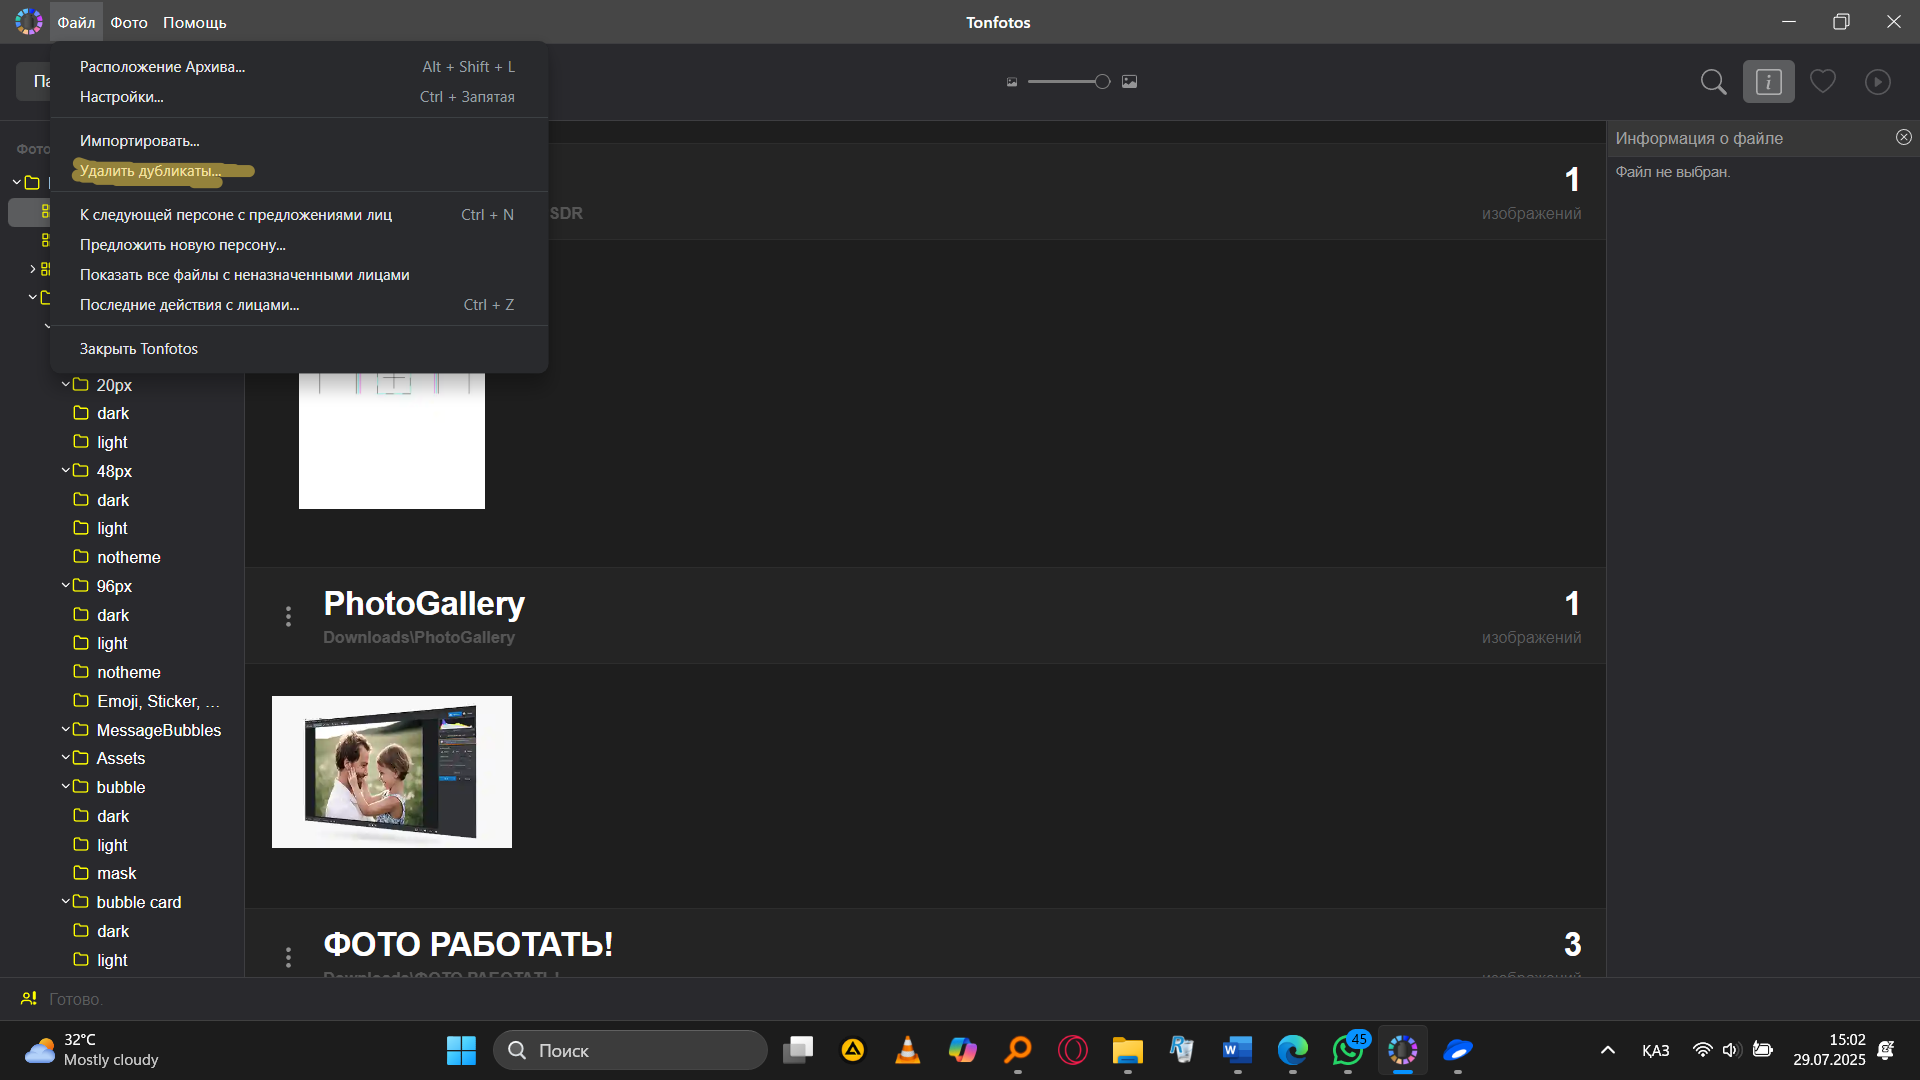Choose Закрыть Tonfotos menu entry
Image resolution: width=1920 pixels, height=1080 pixels.
click(x=298, y=349)
